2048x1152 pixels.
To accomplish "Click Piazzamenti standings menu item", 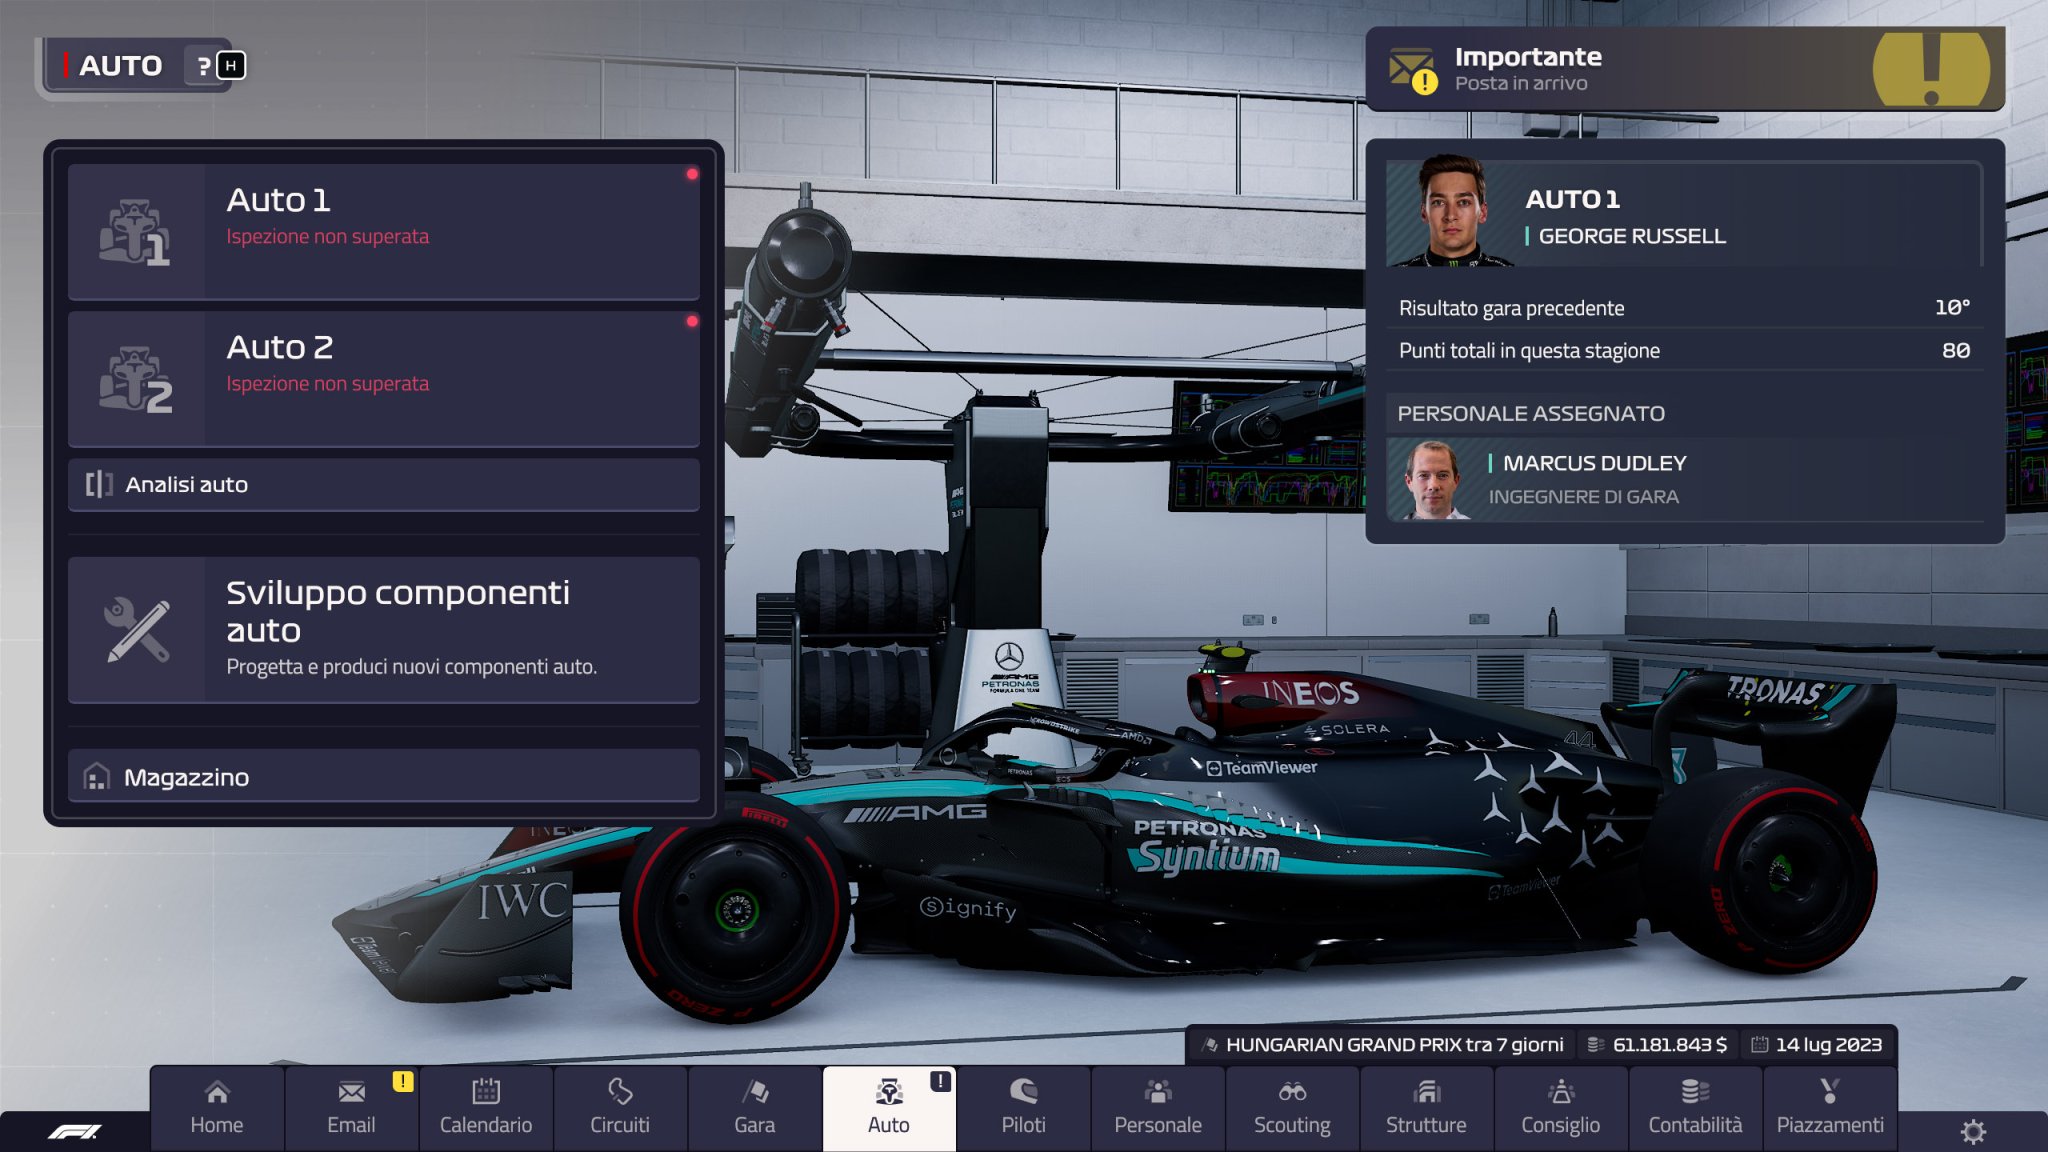I will point(1822,1110).
